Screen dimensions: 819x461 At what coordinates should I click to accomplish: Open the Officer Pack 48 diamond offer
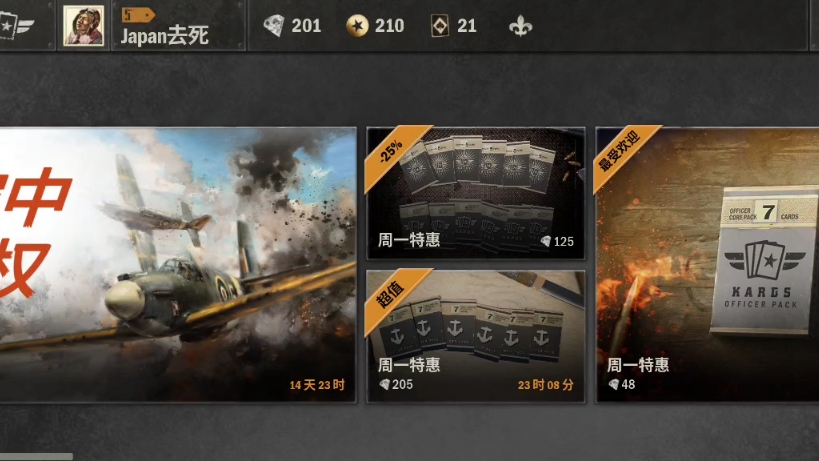707,265
